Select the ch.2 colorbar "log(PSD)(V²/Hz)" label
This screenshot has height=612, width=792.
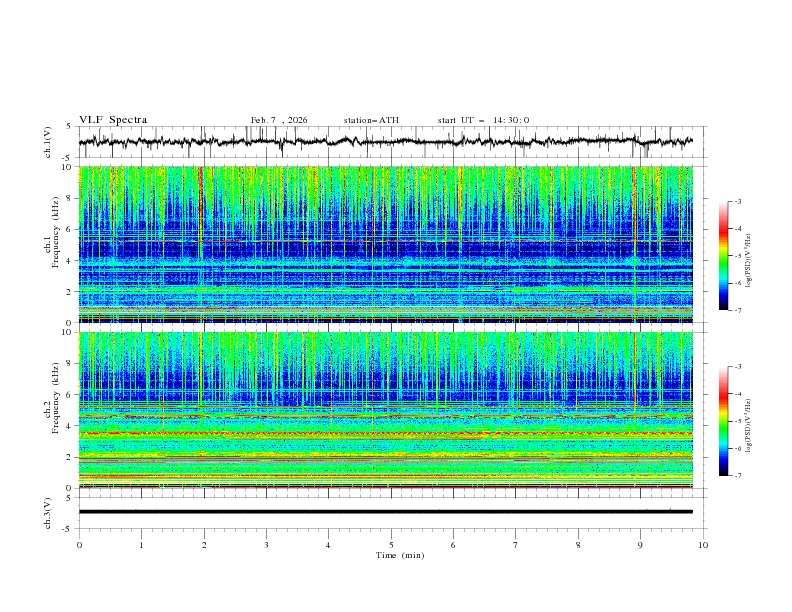pyautogui.click(x=749, y=426)
